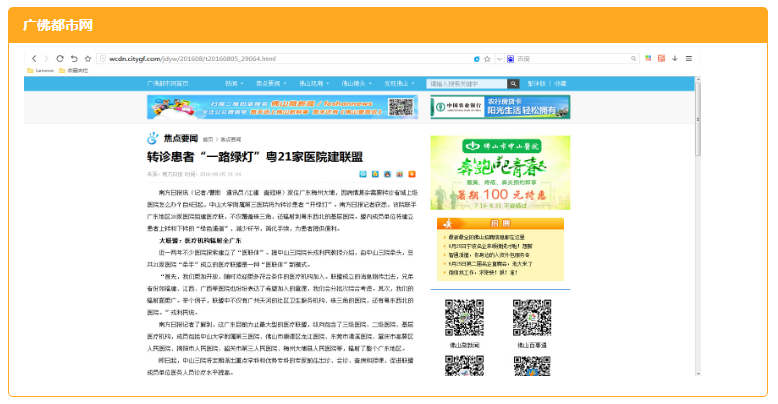Go back with the browser back arrow
The image size is (778, 404).
tap(34, 59)
